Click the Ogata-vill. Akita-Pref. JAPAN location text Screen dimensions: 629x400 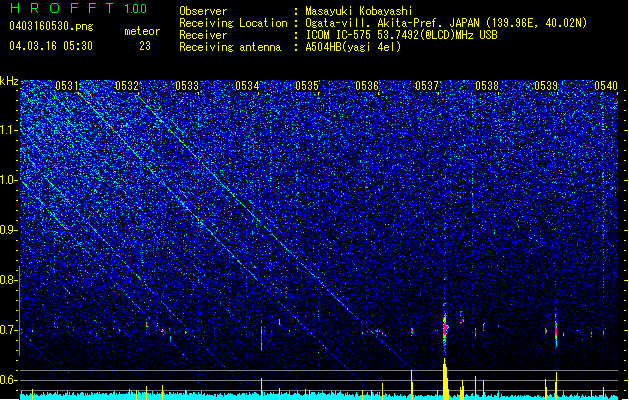pos(446,23)
